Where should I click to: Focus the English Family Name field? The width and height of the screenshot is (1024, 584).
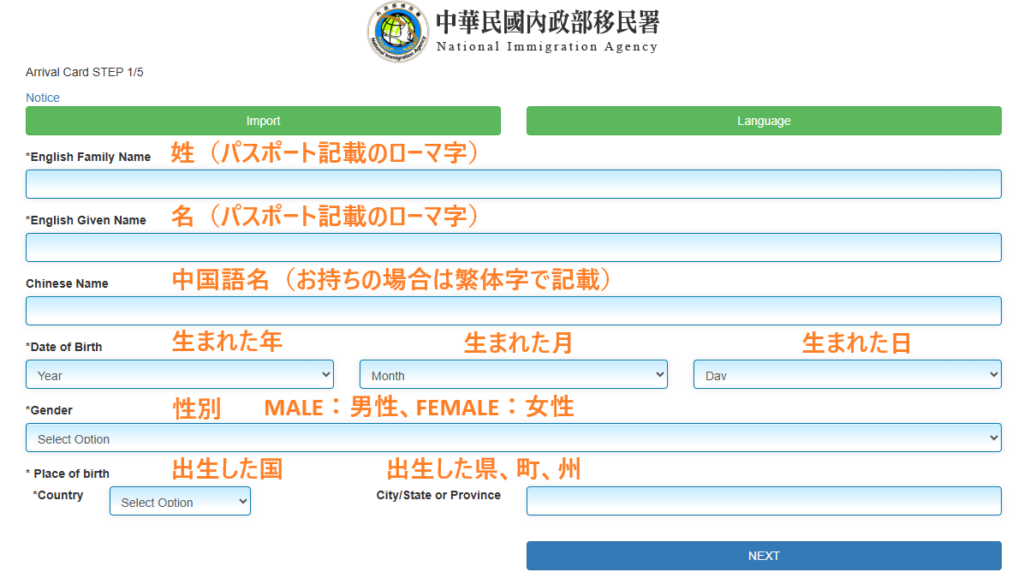click(x=513, y=184)
